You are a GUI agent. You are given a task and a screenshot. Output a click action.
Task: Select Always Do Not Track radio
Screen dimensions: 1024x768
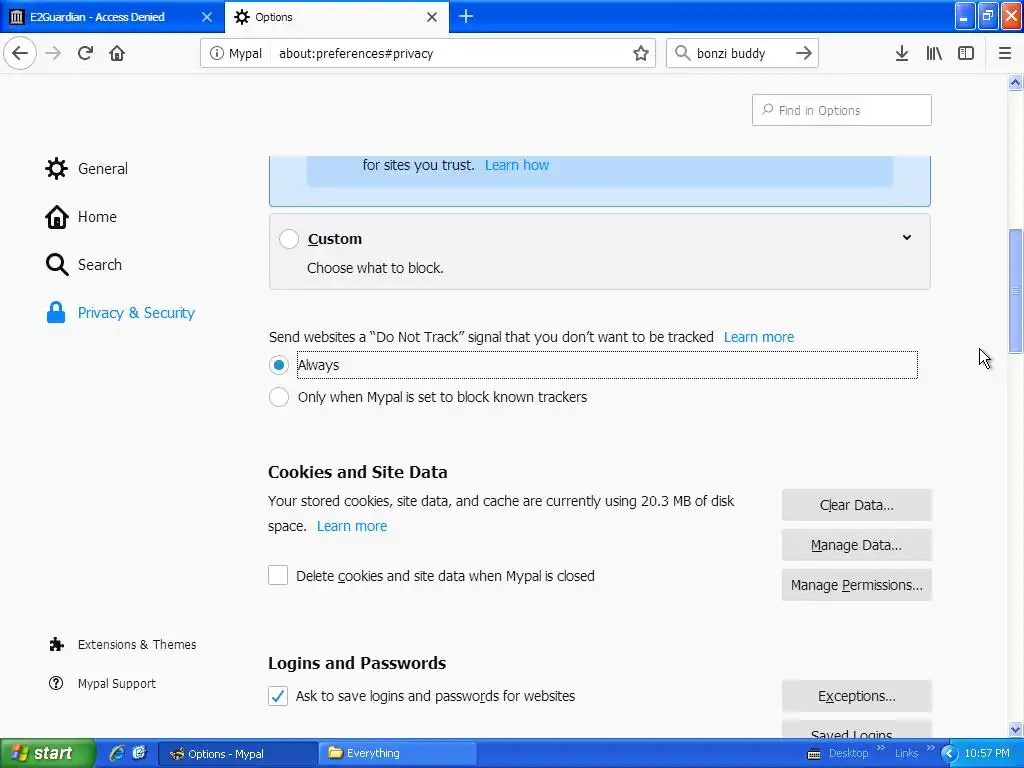(x=279, y=365)
